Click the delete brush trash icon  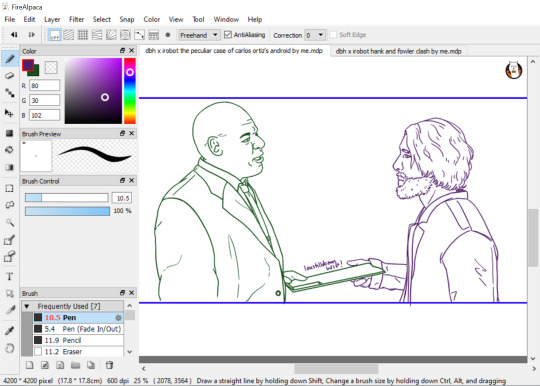pos(109,365)
